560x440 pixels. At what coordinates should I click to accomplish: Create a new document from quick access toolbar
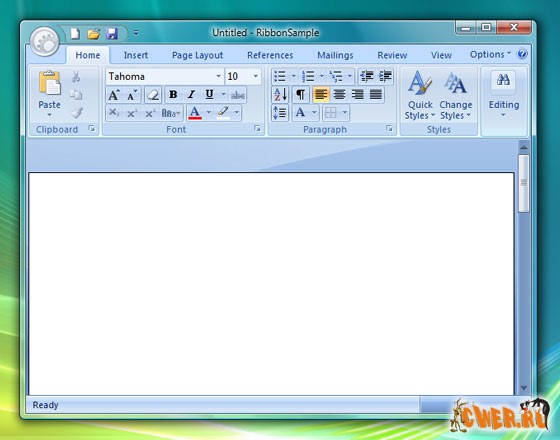(x=75, y=34)
